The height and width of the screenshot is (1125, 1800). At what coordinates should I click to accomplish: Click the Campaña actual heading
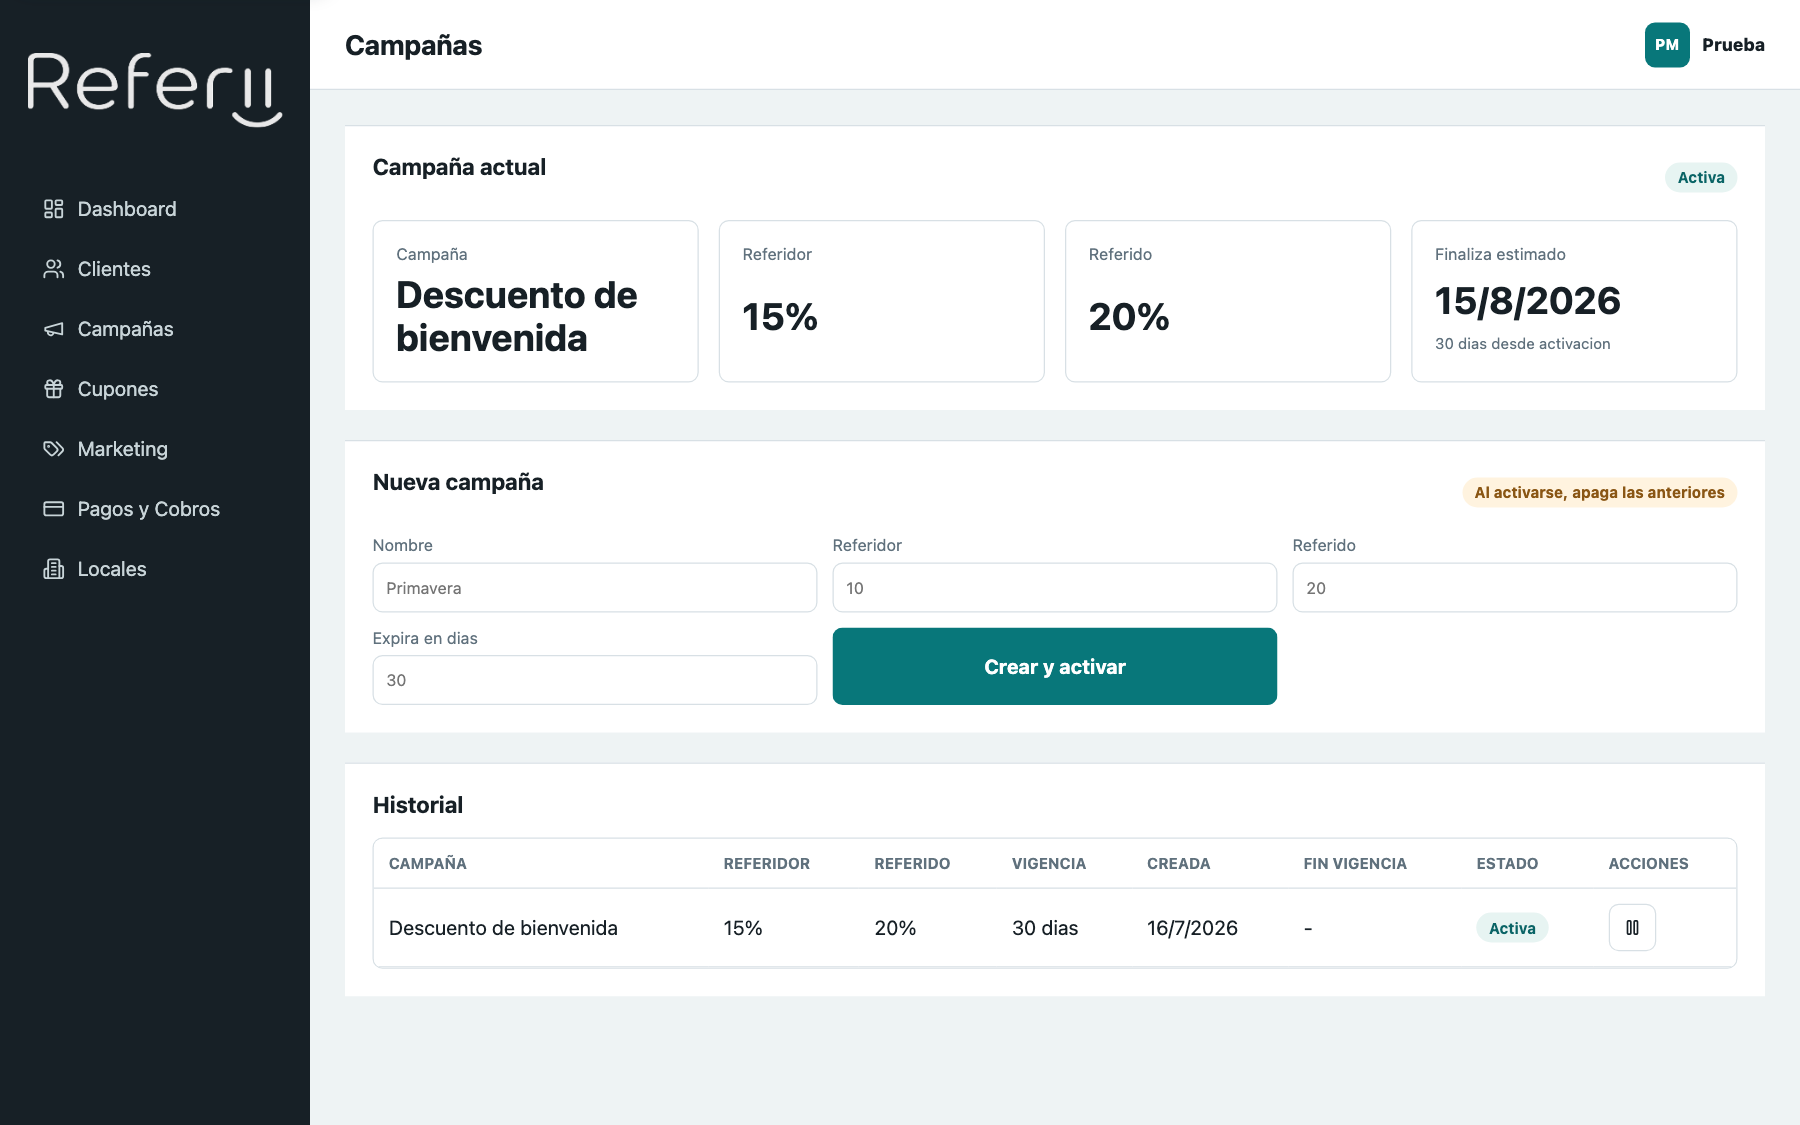[459, 167]
